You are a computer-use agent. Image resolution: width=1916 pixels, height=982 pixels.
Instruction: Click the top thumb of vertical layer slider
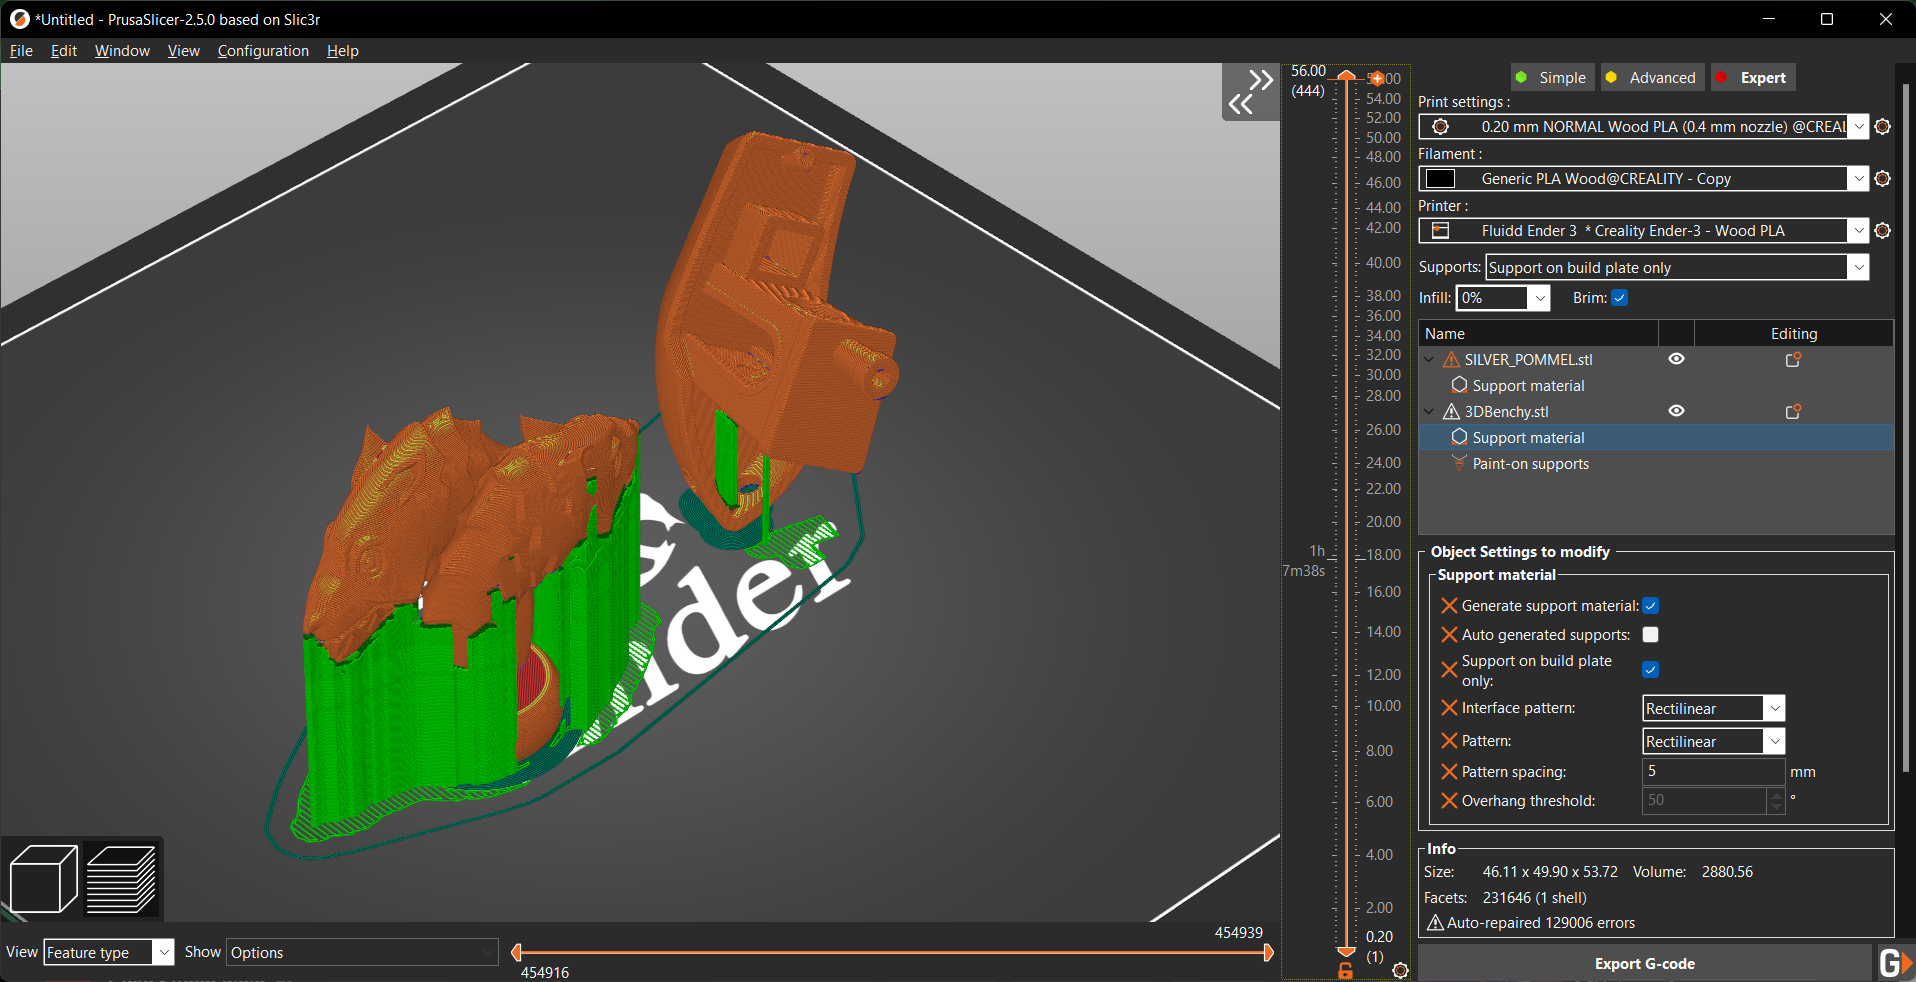1346,76
